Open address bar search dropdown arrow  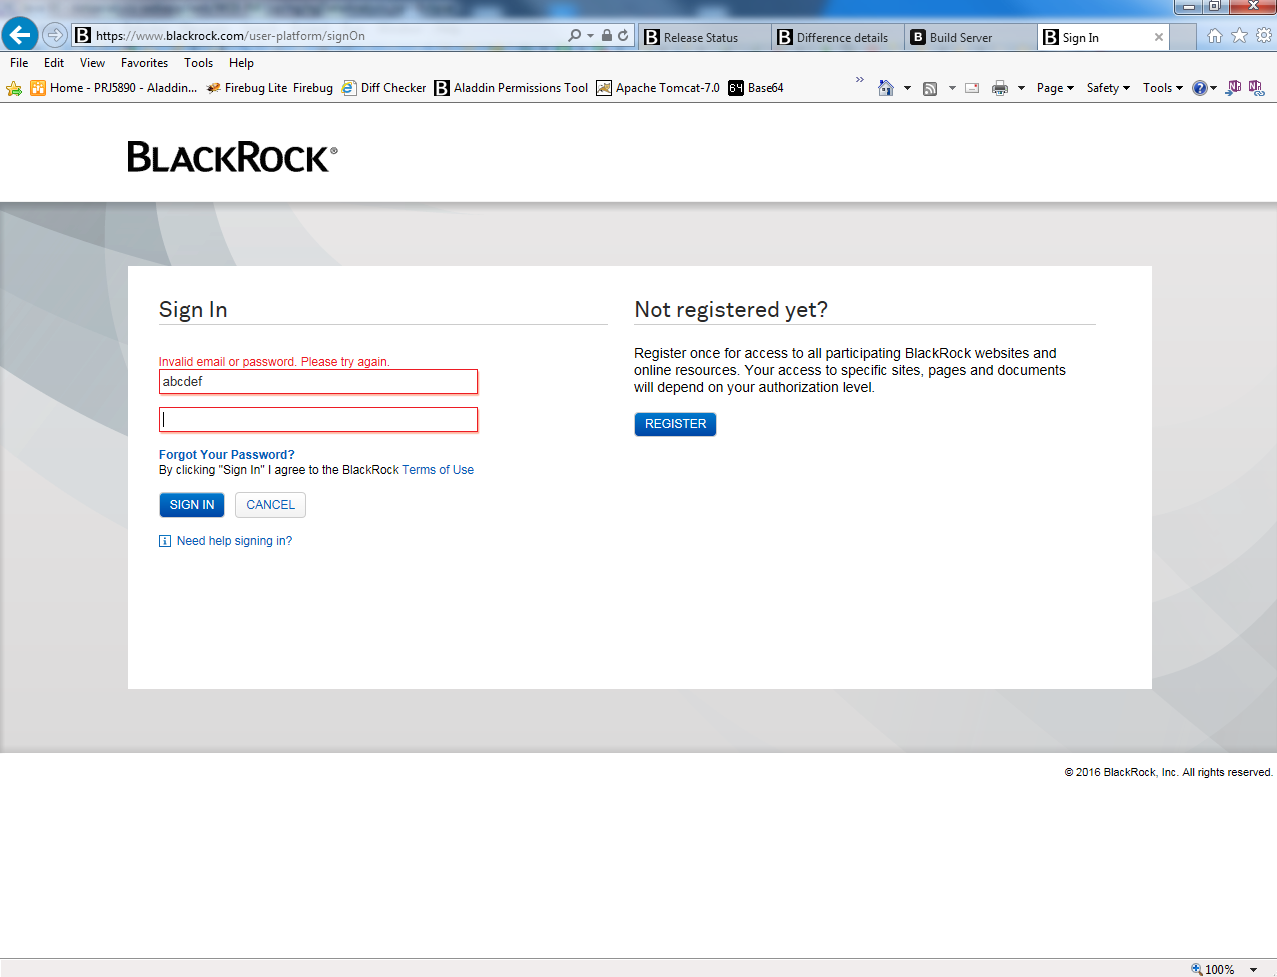(590, 35)
